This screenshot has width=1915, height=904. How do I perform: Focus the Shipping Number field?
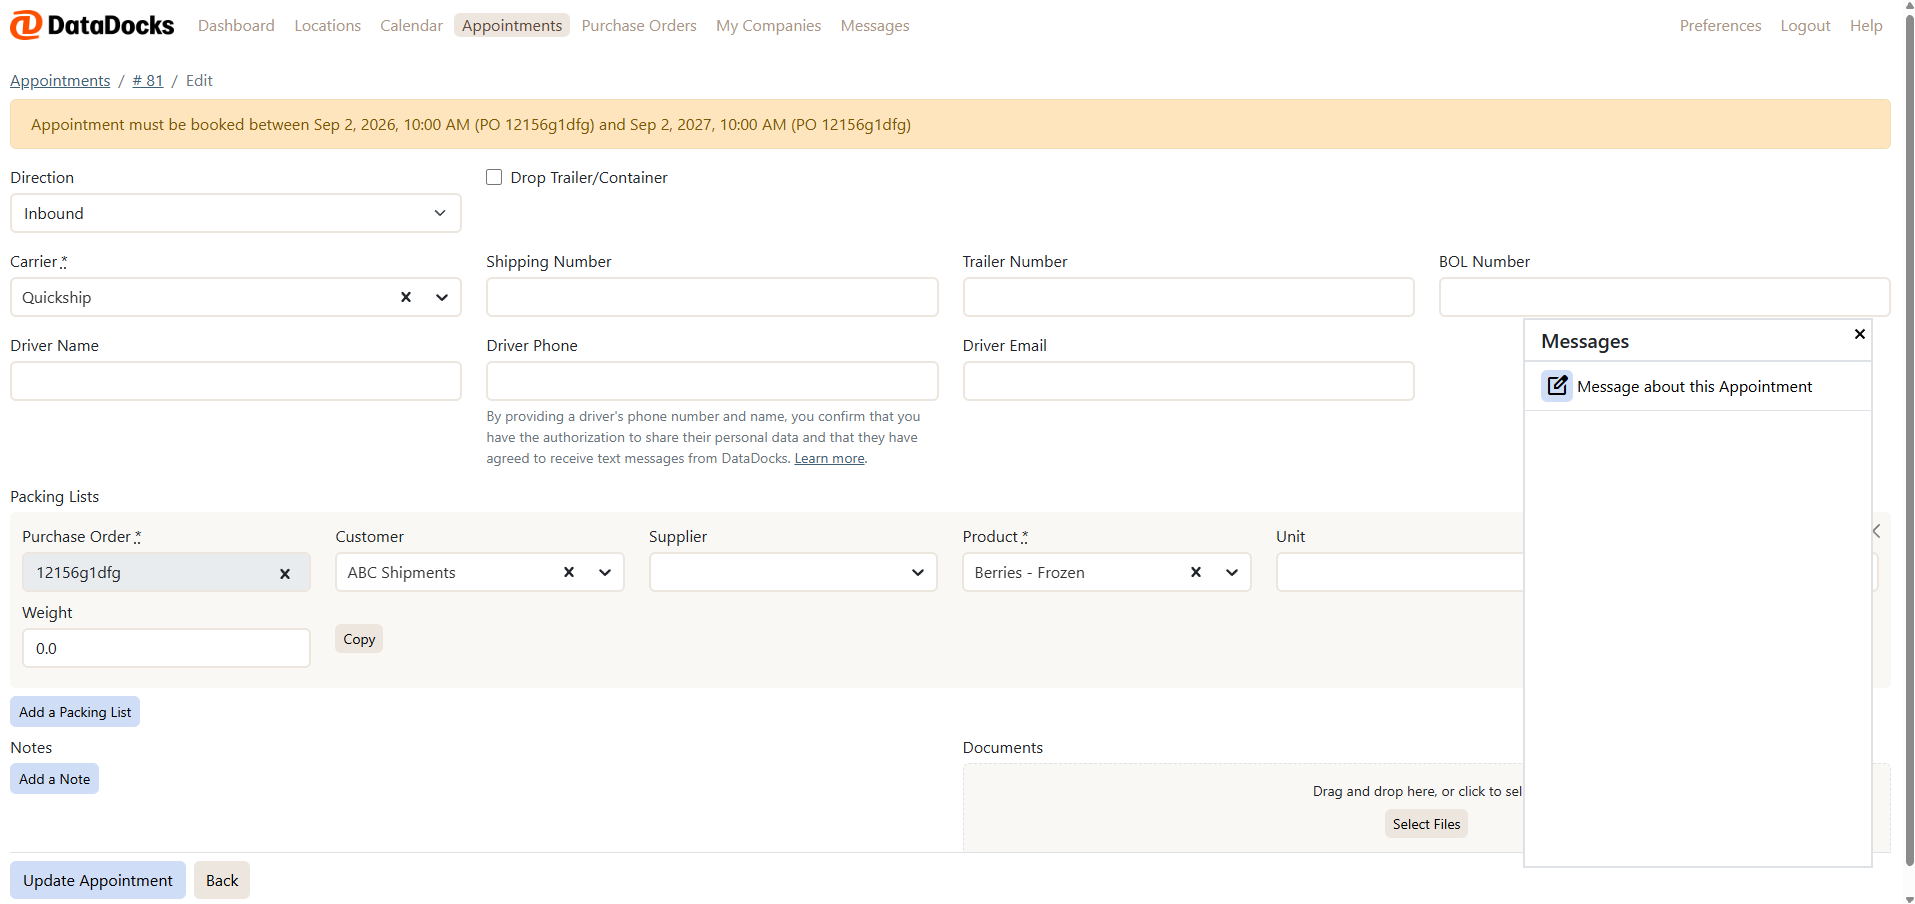[x=712, y=297]
